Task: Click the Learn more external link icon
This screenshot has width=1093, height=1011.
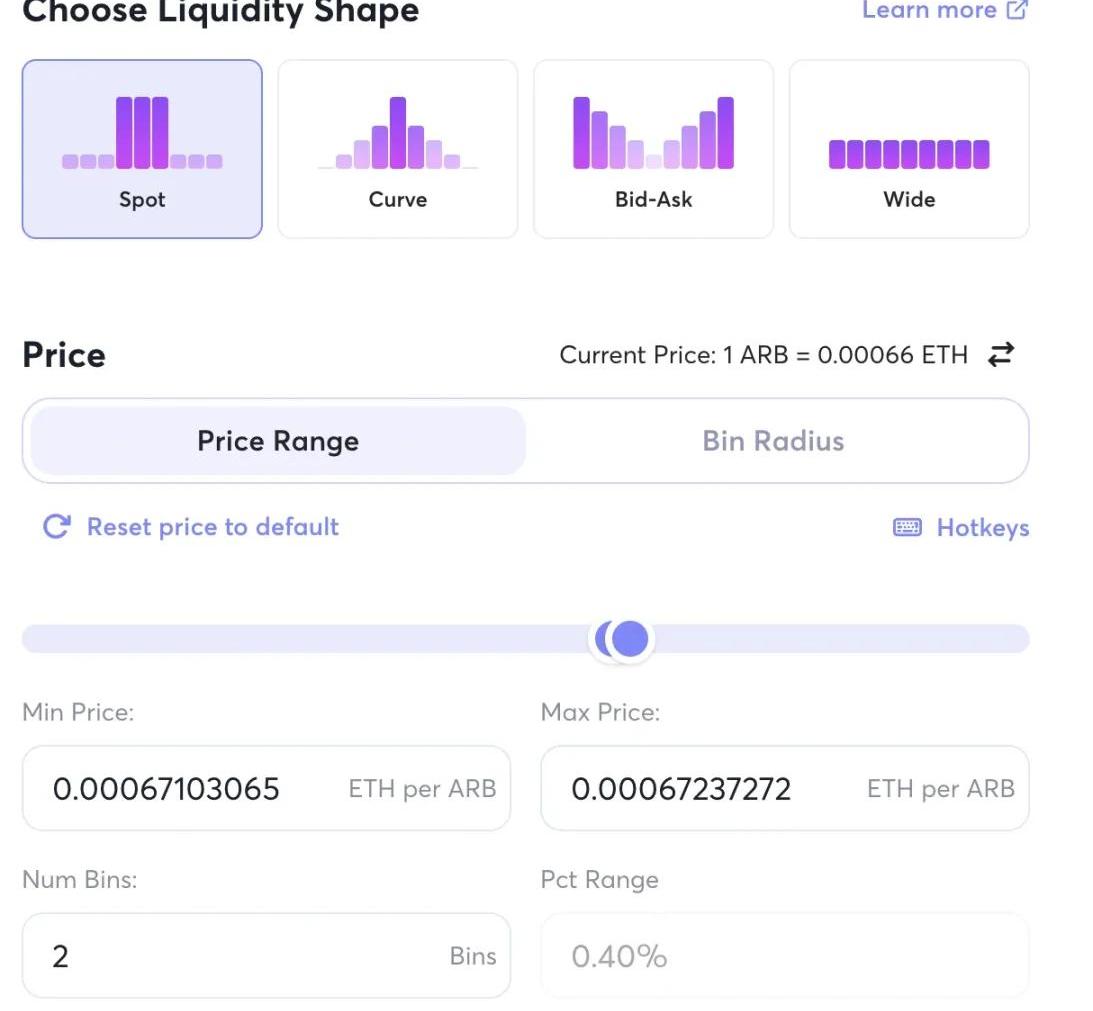Action: point(1016,11)
